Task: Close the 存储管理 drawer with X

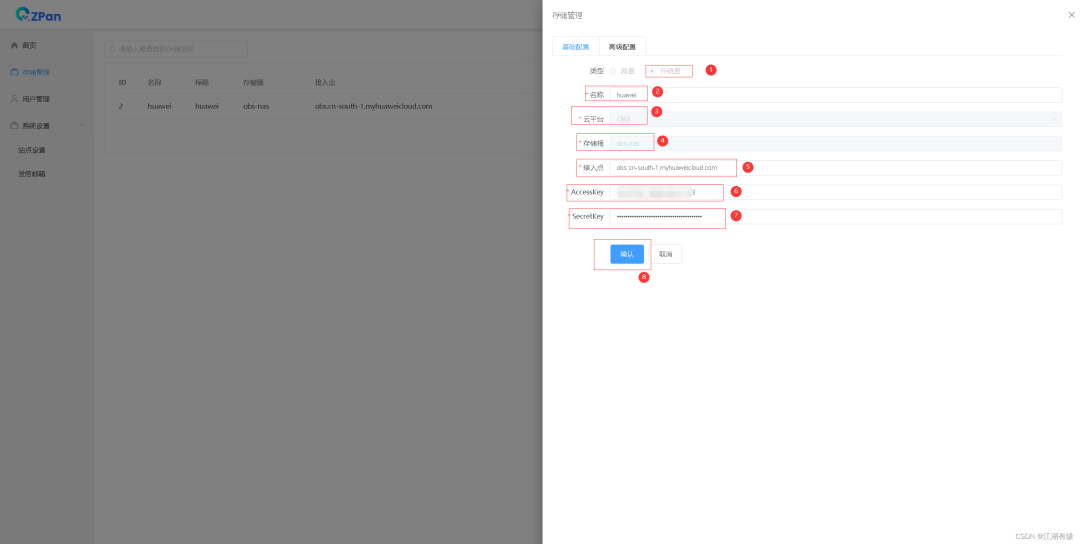Action: 1071,15
